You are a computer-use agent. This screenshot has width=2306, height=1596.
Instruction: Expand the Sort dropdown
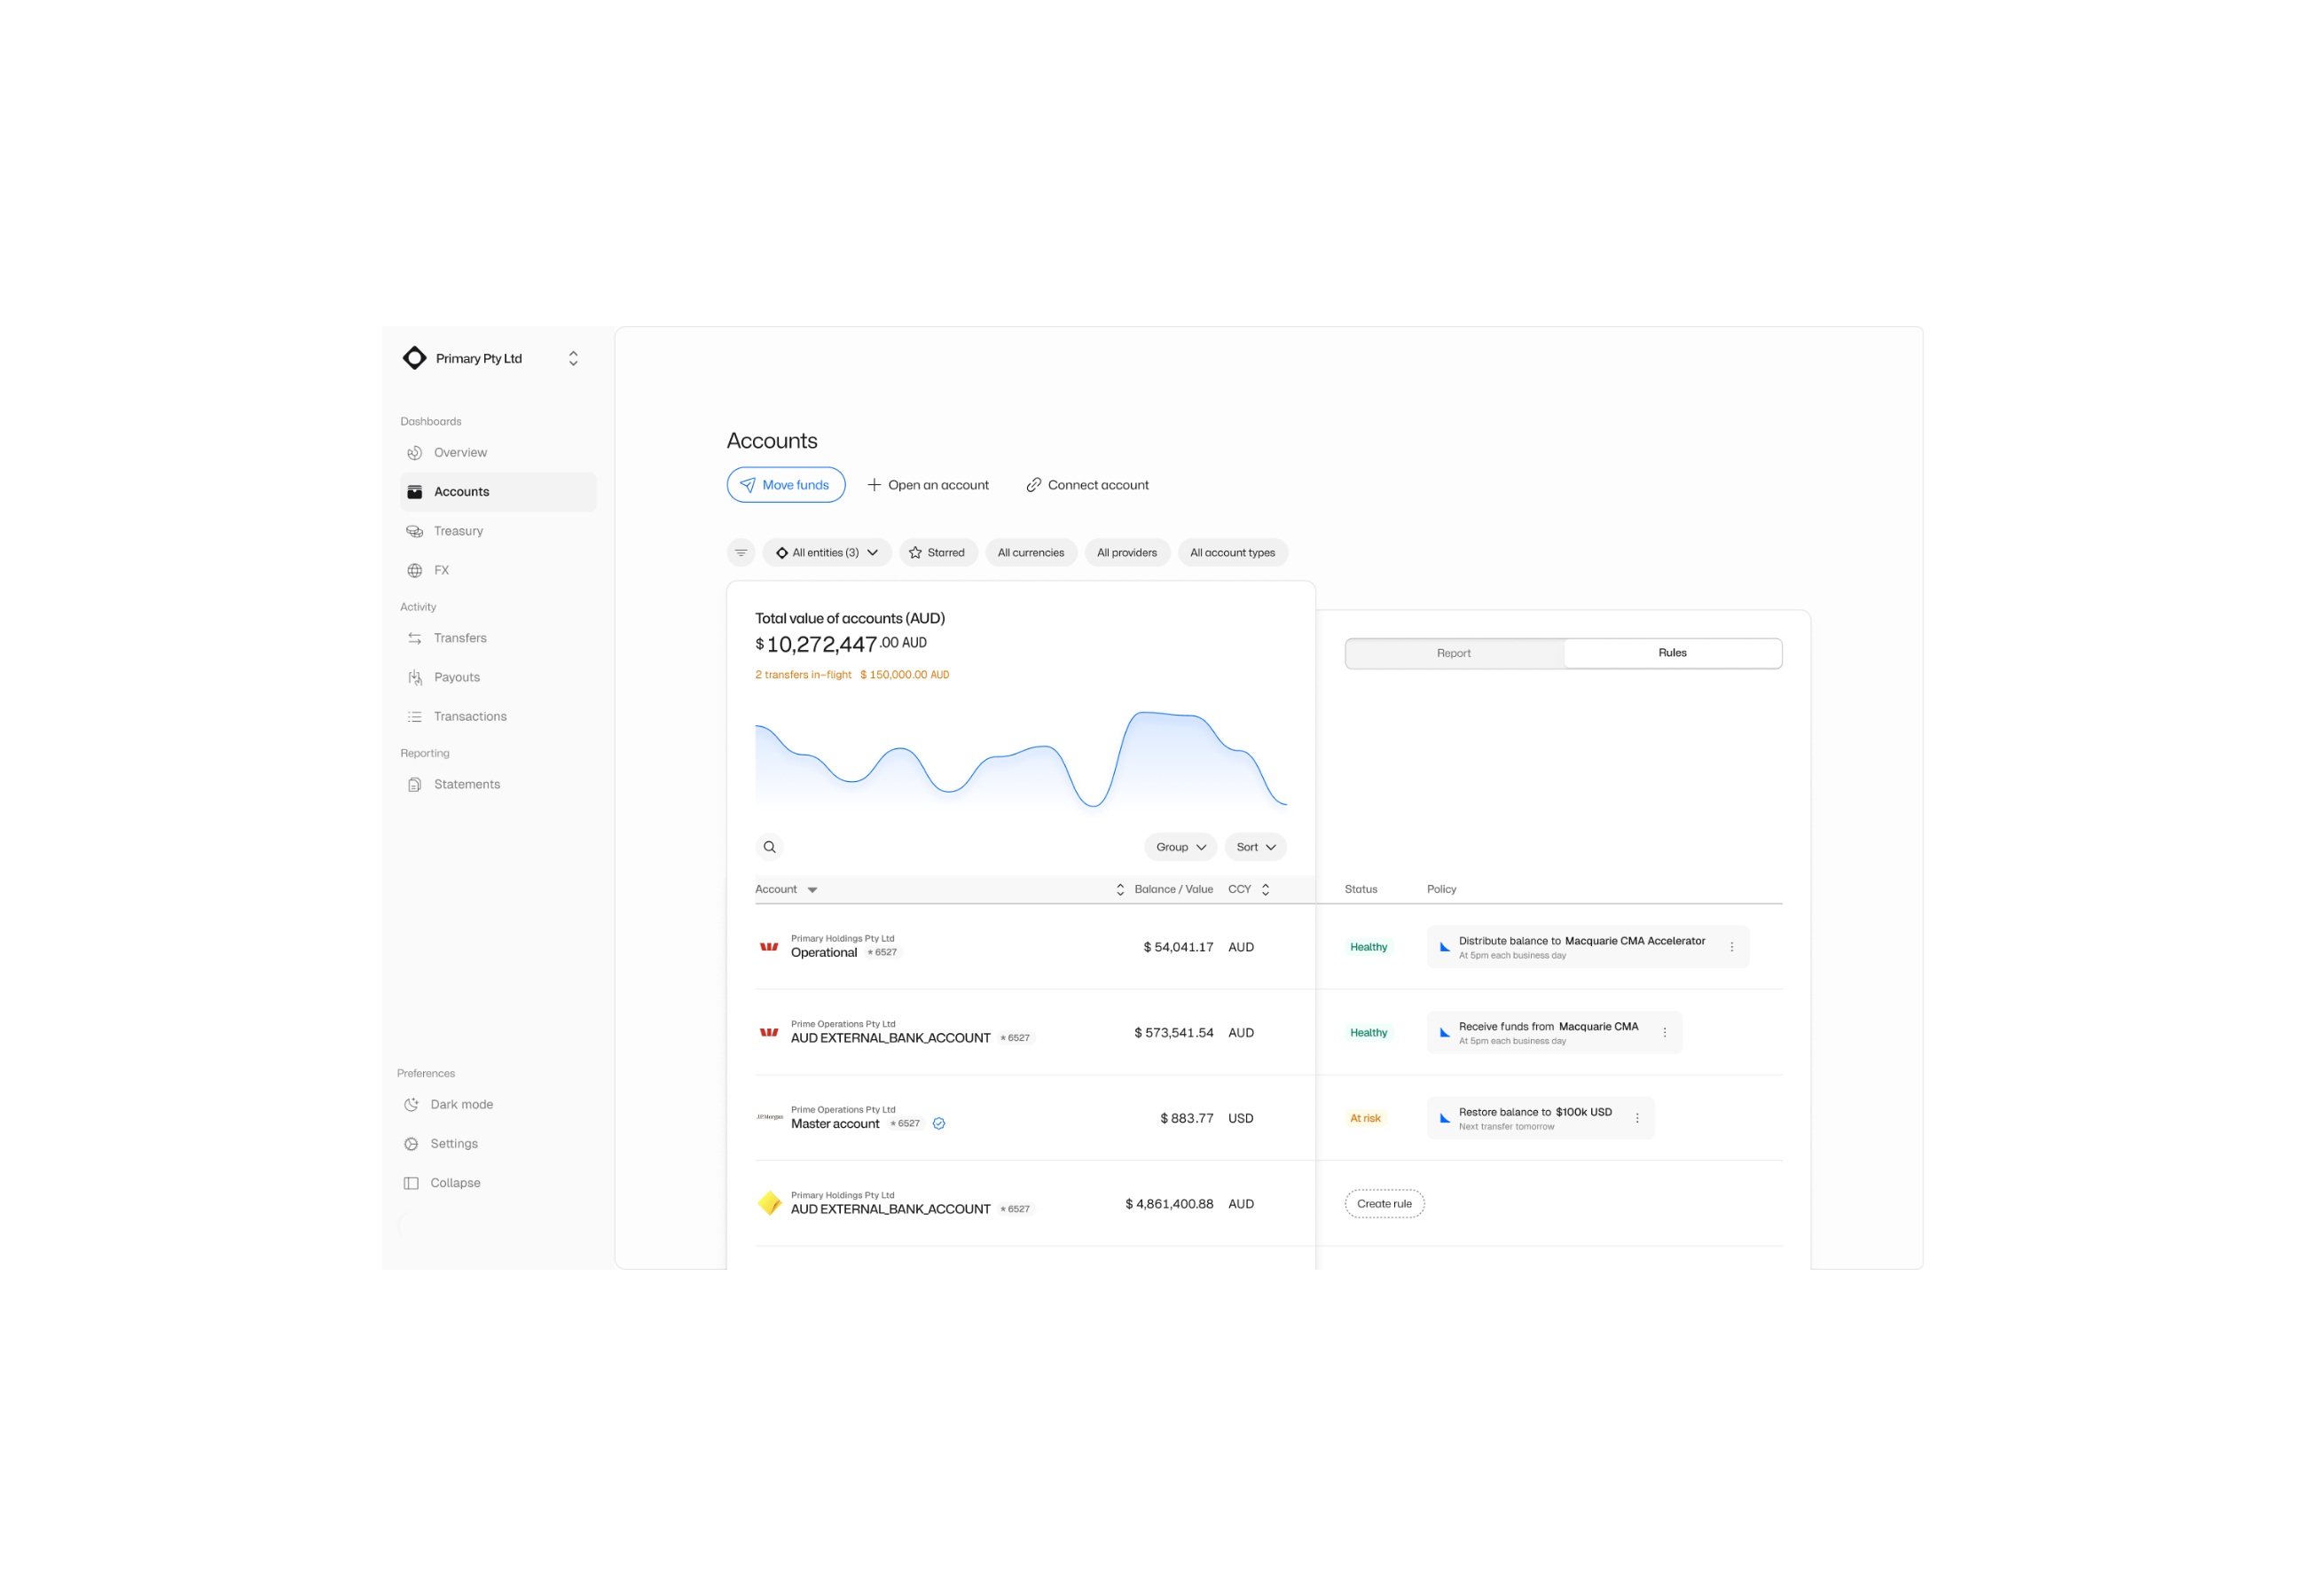tap(1255, 847)
